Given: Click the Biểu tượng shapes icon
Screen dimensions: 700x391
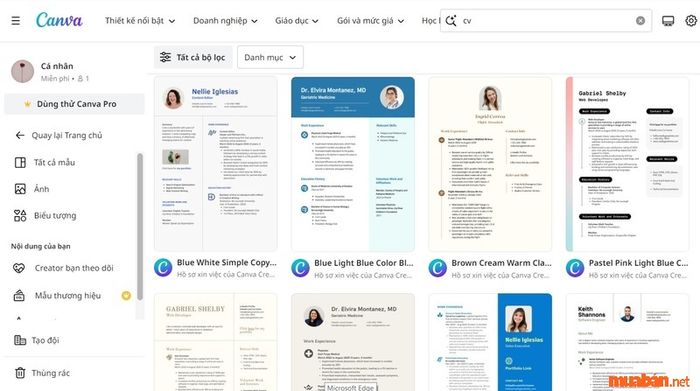Looking at the screenshot, I should pyautogui.click(x=20, y=216).
